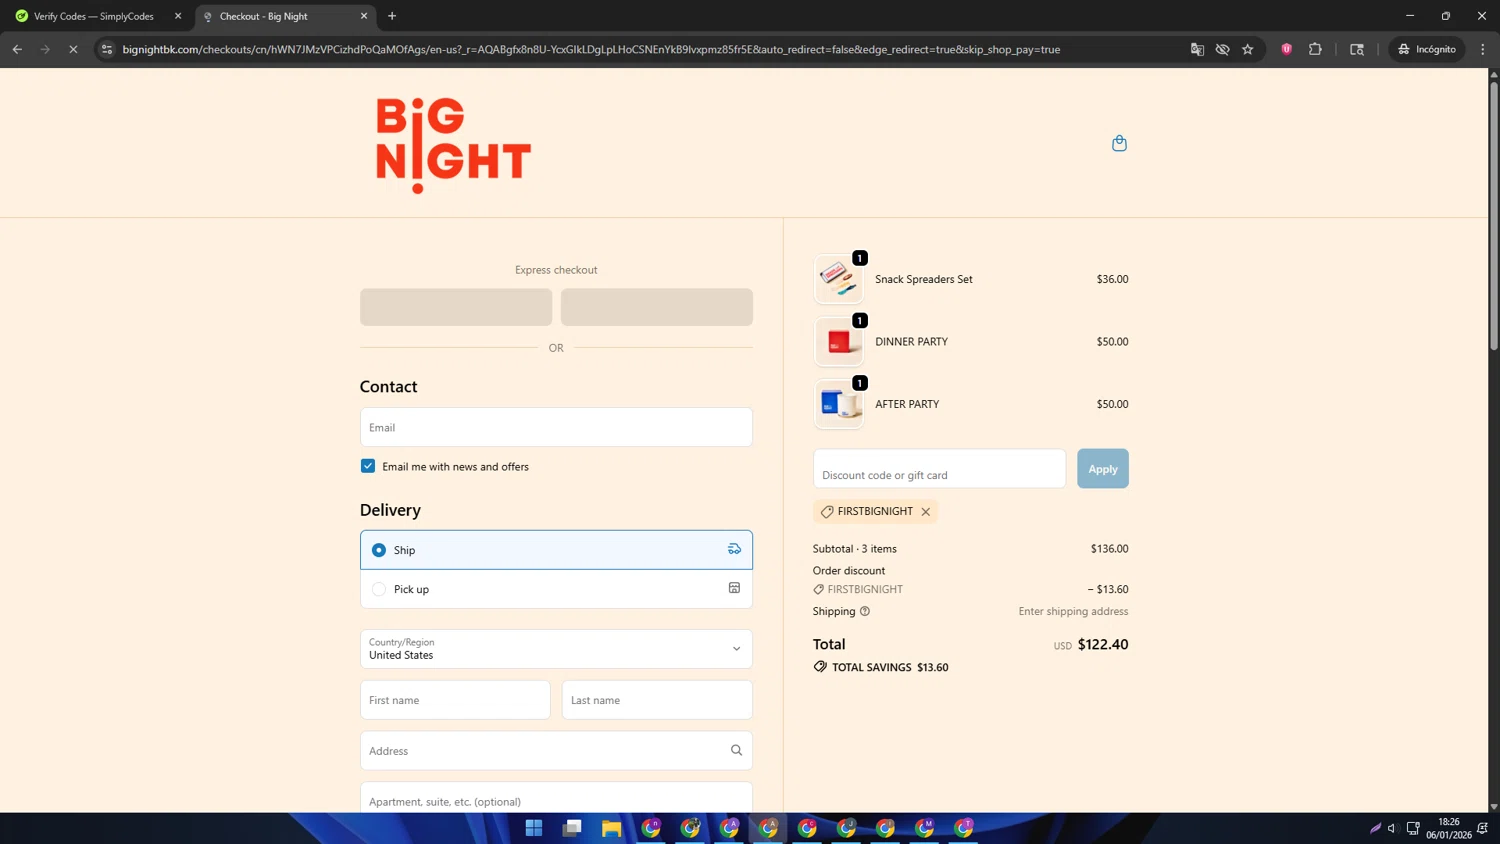Click the First name field

pyautogui.click(x=455, y=700)
